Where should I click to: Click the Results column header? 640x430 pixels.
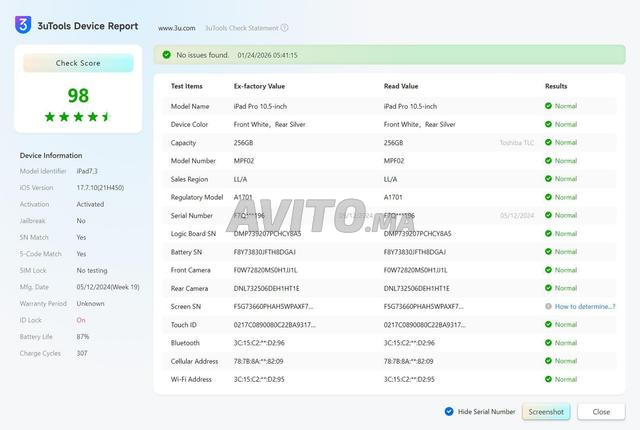coord(556,86)
